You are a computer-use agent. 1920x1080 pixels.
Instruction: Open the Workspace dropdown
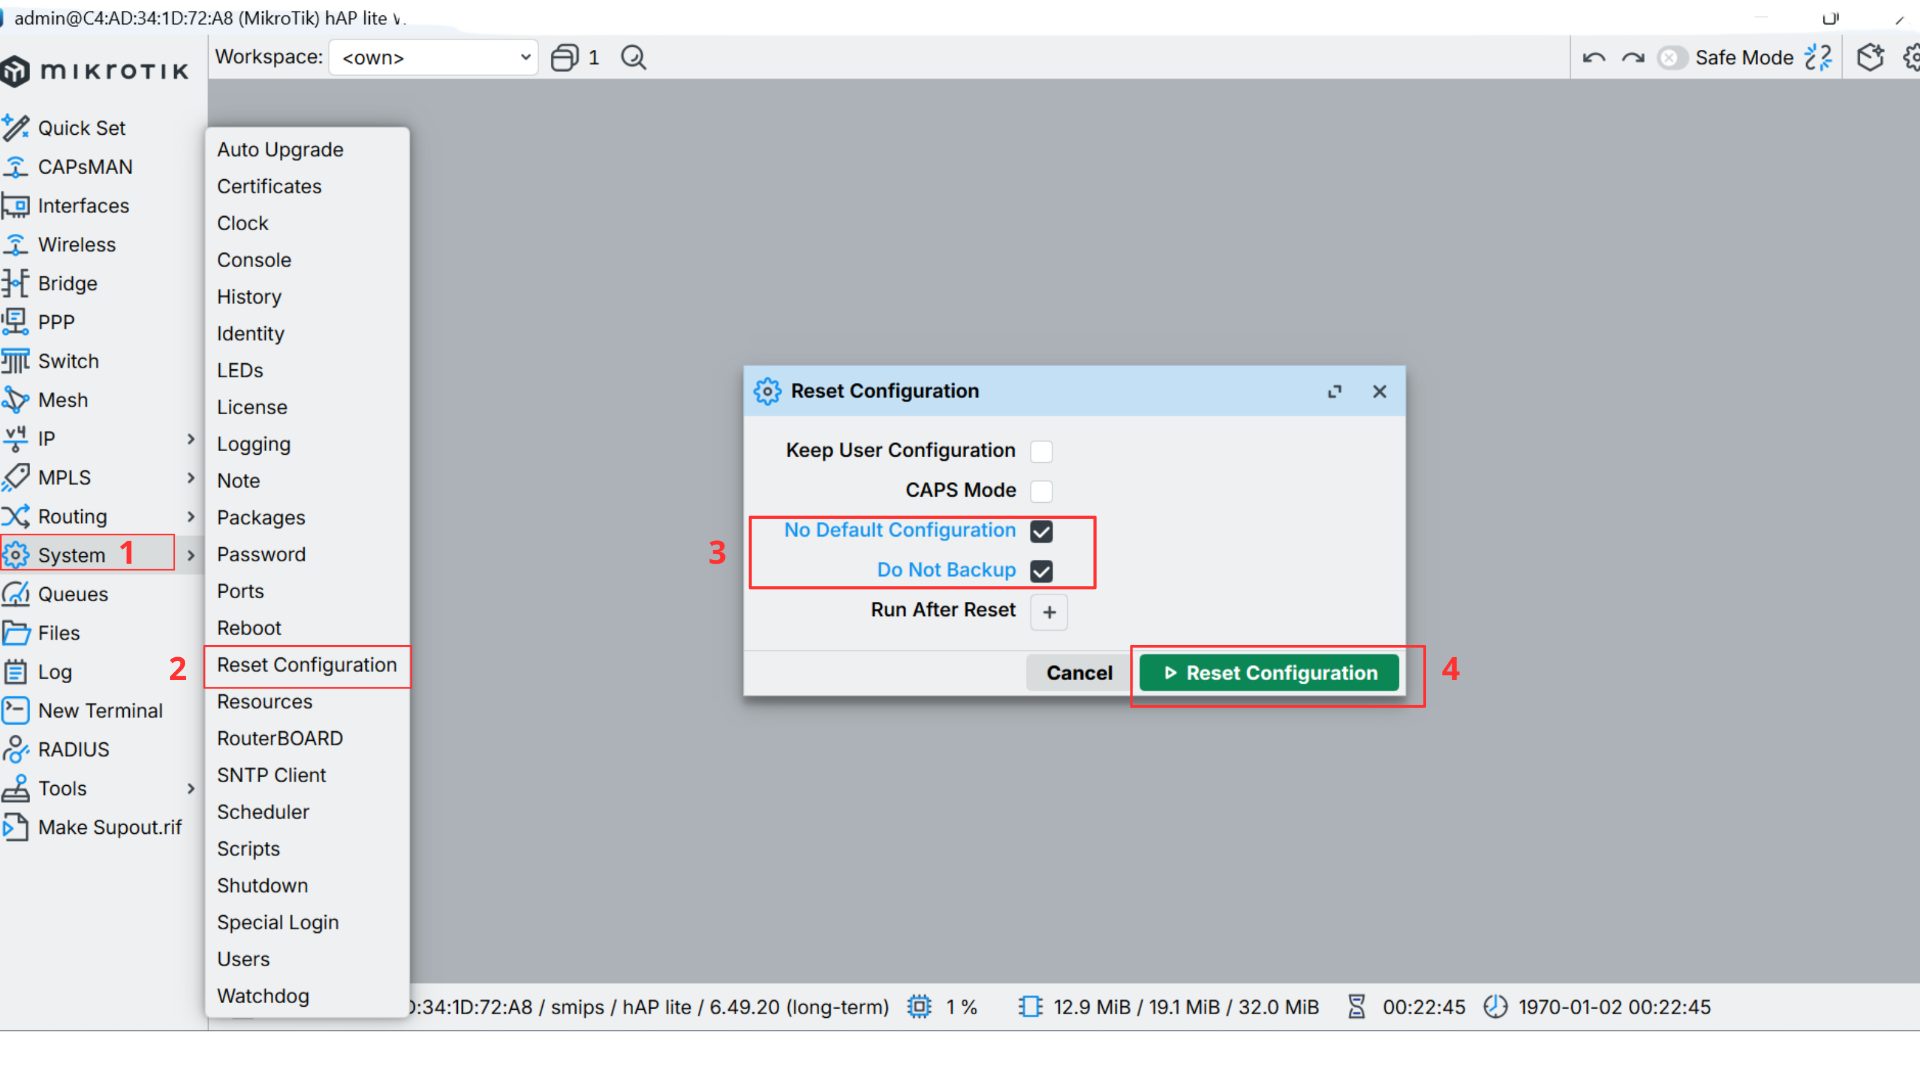[x=433, y=58]
